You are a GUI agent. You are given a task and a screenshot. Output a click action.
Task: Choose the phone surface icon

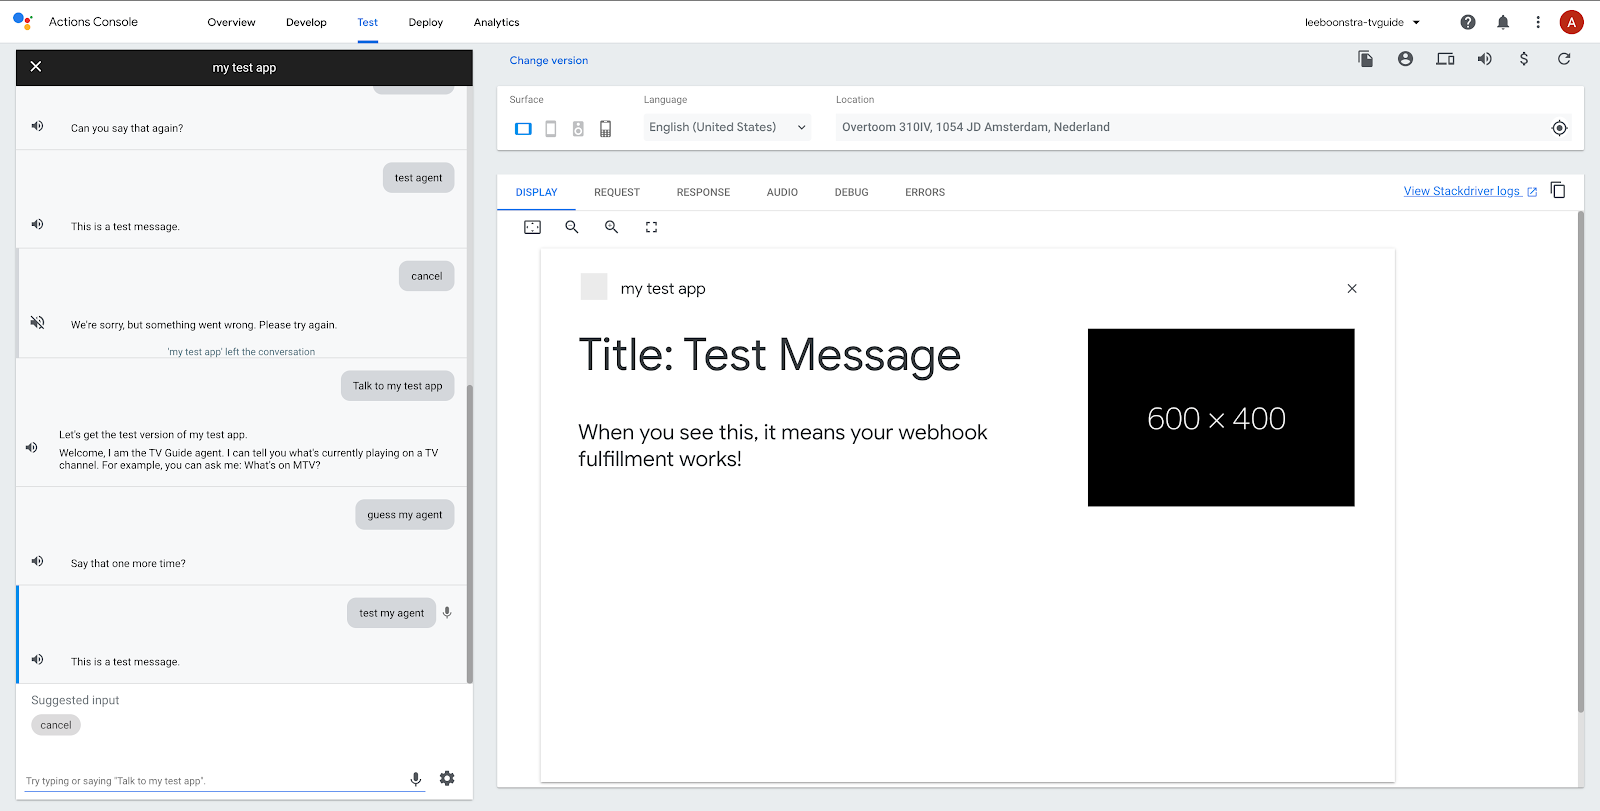[x=551, y=129]
